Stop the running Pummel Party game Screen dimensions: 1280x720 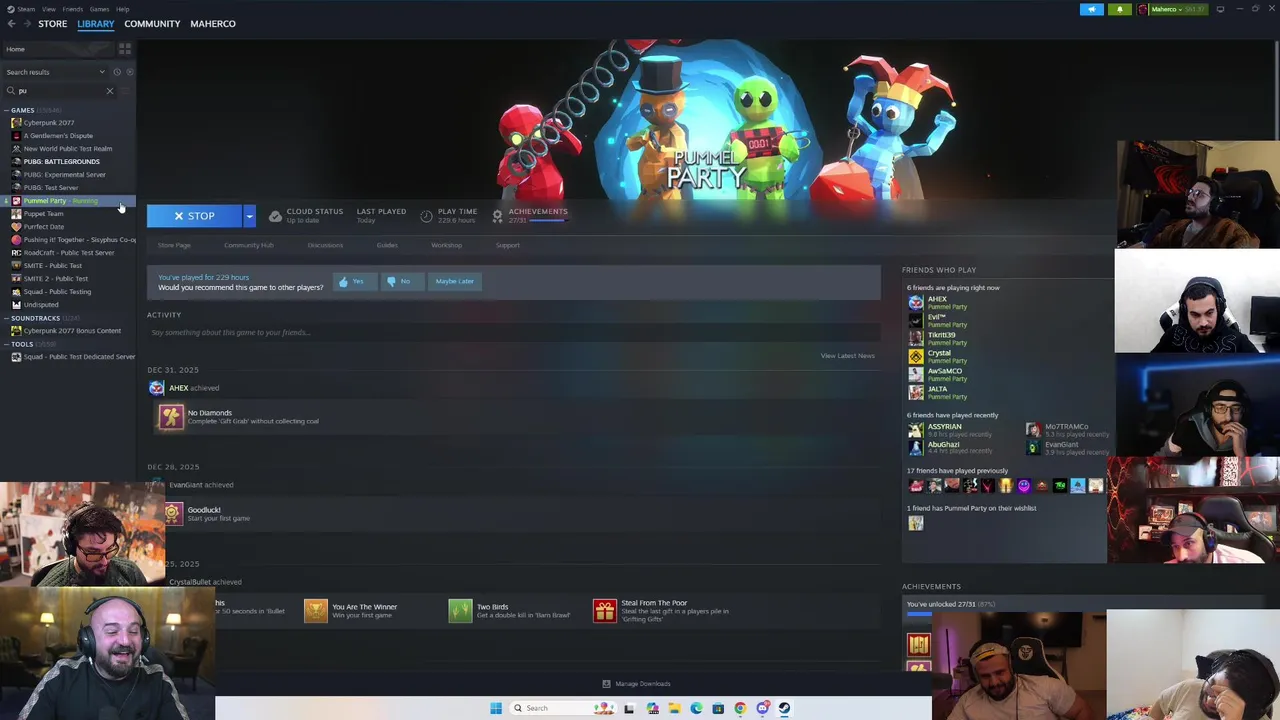[194, 216]
